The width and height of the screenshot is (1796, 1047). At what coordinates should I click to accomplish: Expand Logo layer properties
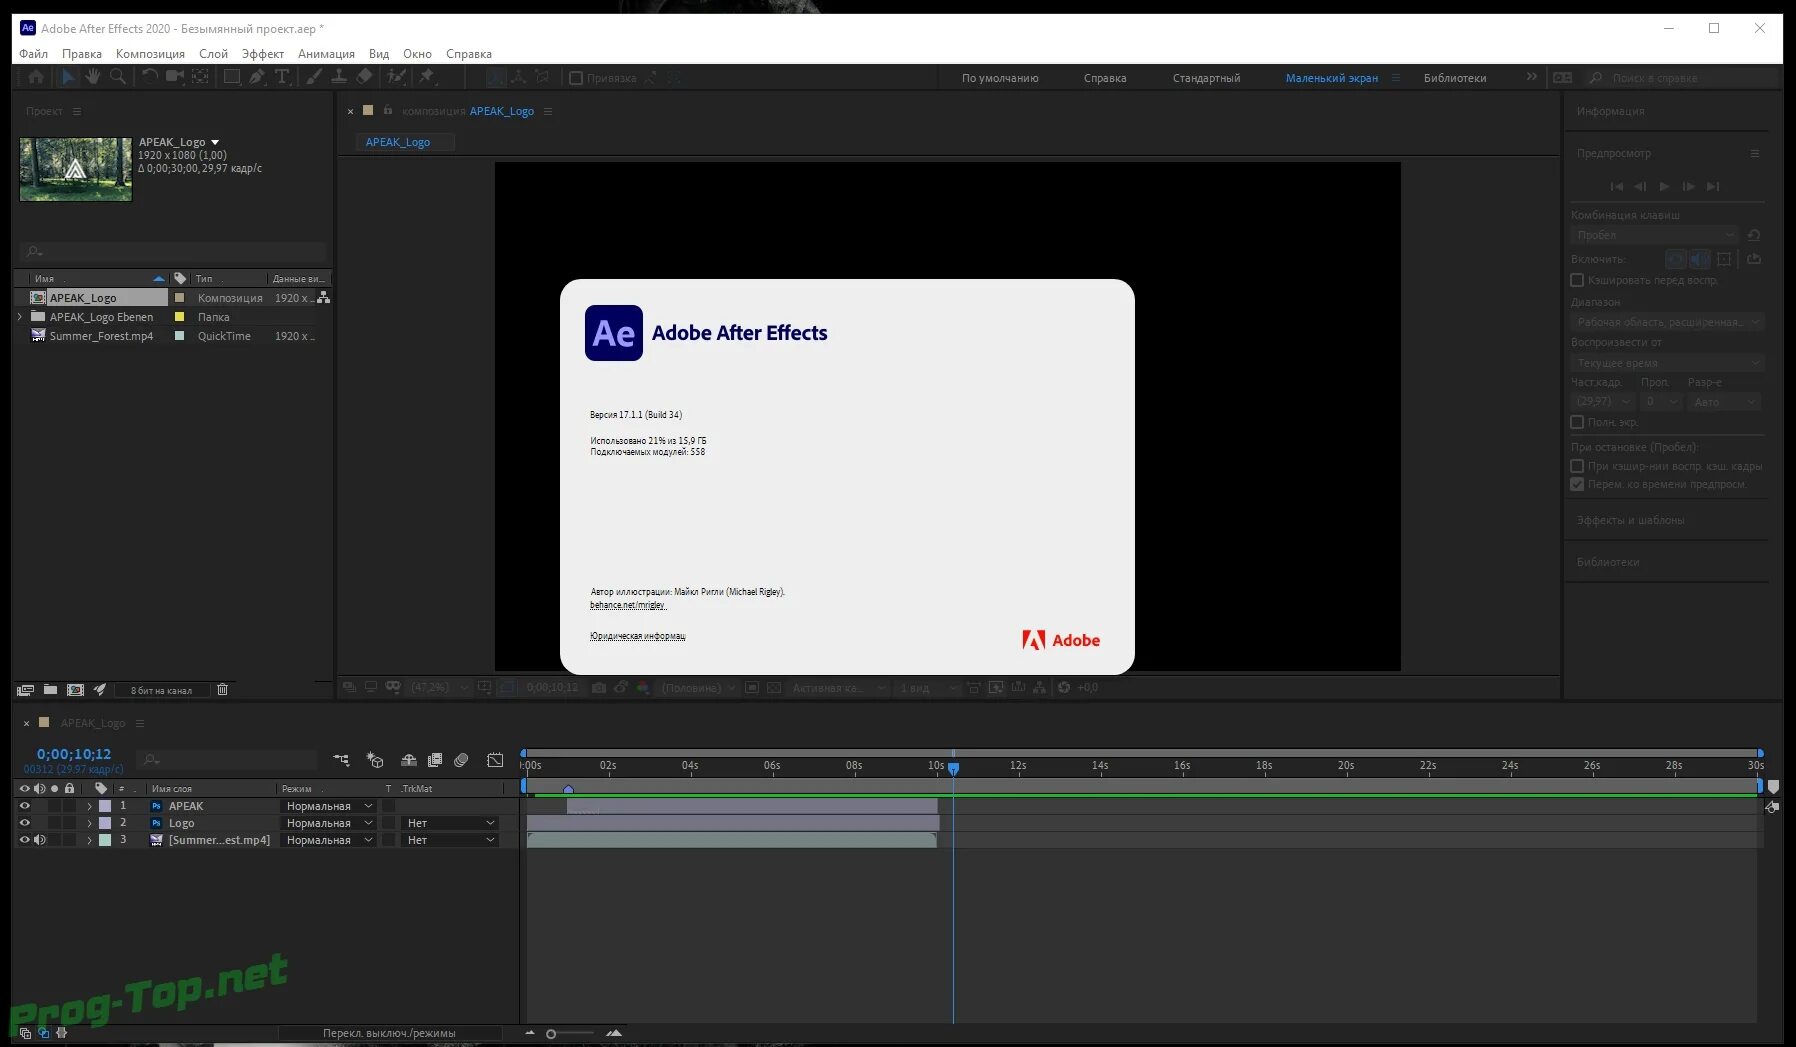89,823
